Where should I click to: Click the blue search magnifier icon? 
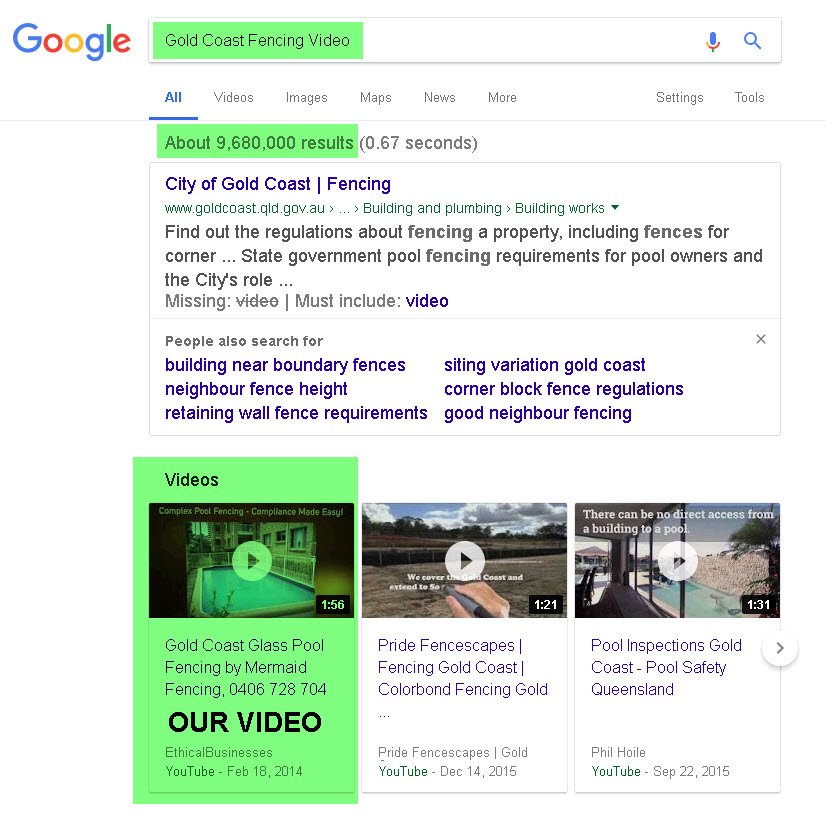tap(752, 41)
